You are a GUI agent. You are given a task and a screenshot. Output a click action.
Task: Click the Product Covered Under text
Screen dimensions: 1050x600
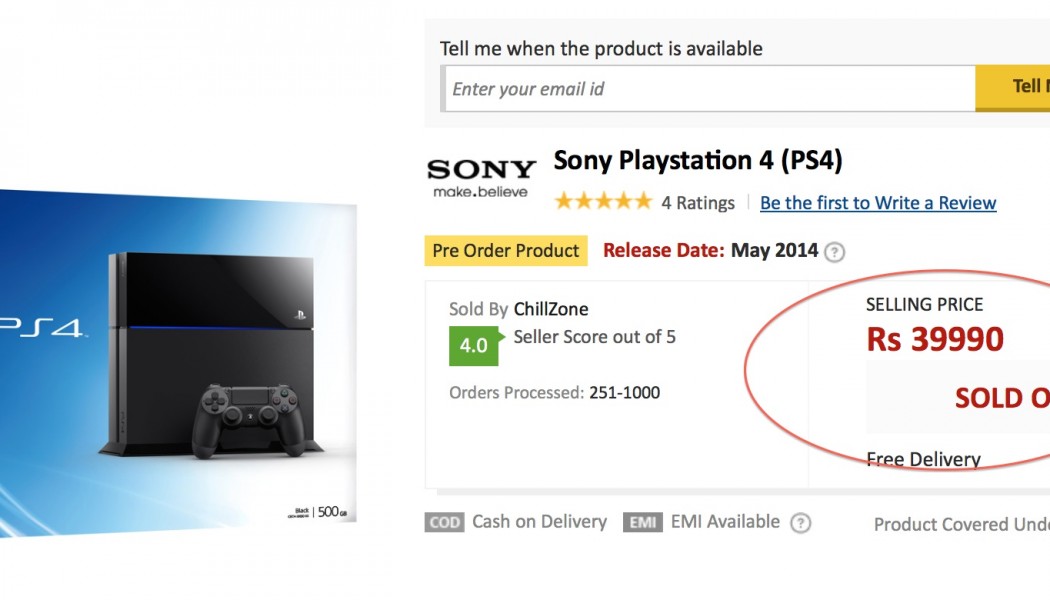pos(961,524)
